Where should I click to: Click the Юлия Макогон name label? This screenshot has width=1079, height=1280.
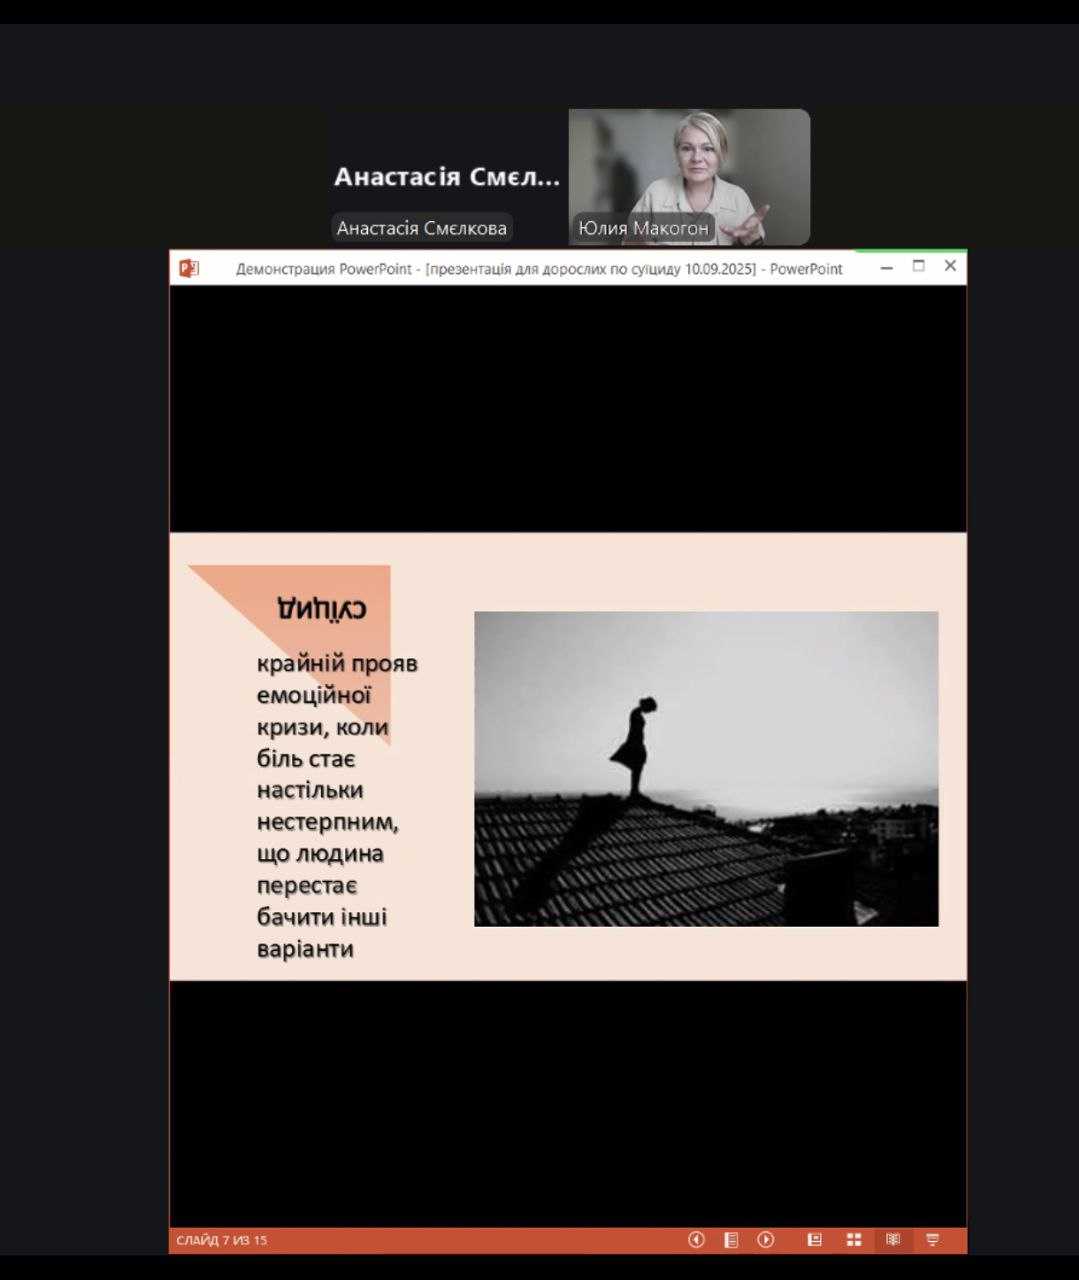tap(643, 228)
